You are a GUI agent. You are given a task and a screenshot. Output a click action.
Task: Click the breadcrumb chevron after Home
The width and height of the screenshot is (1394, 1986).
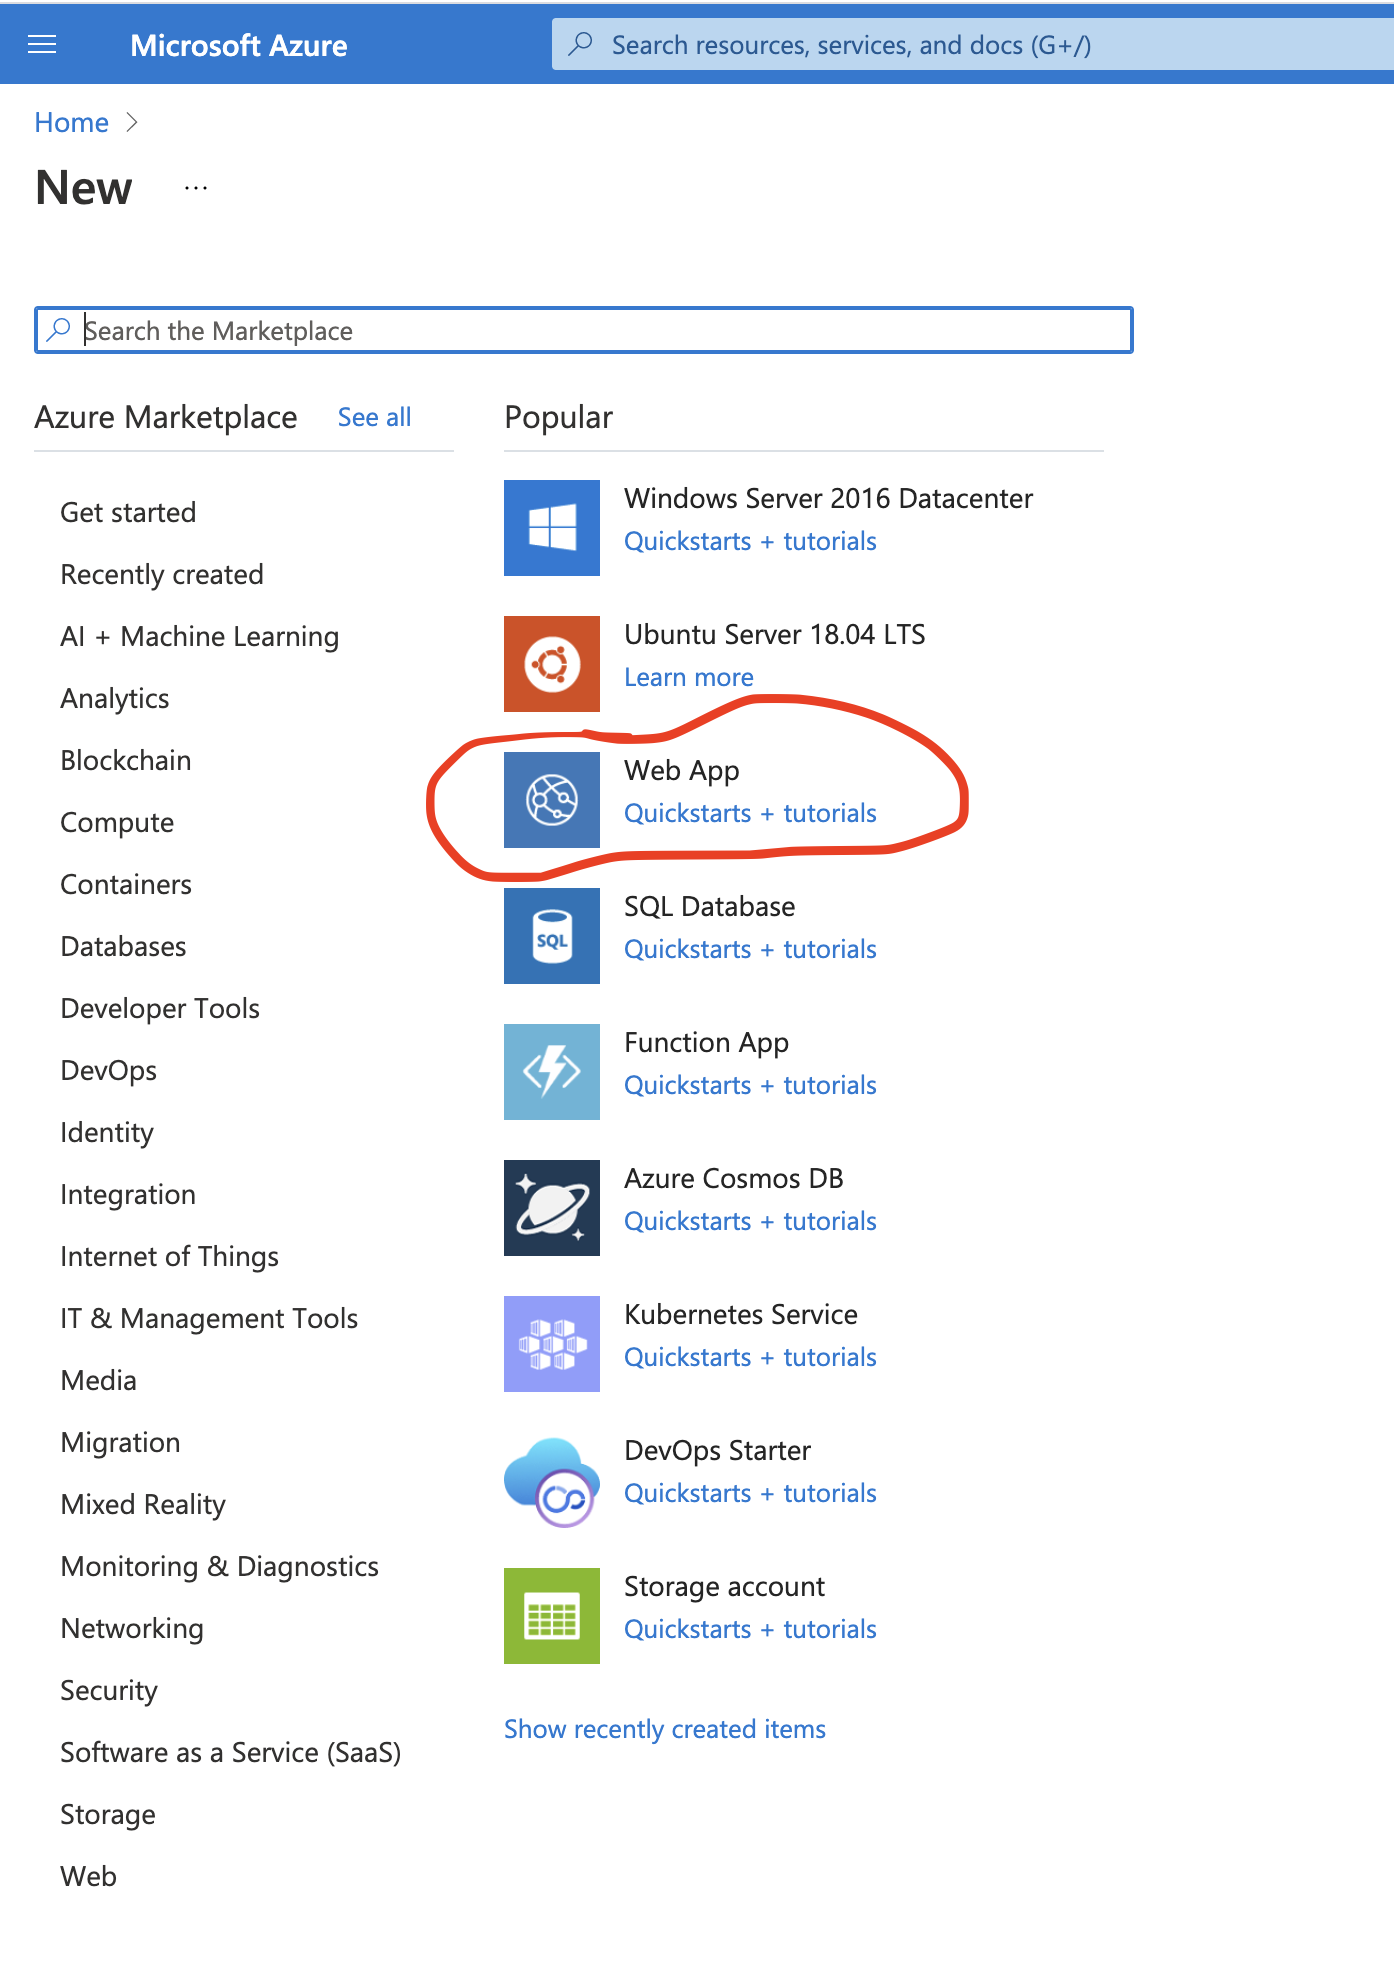point(132,122)
